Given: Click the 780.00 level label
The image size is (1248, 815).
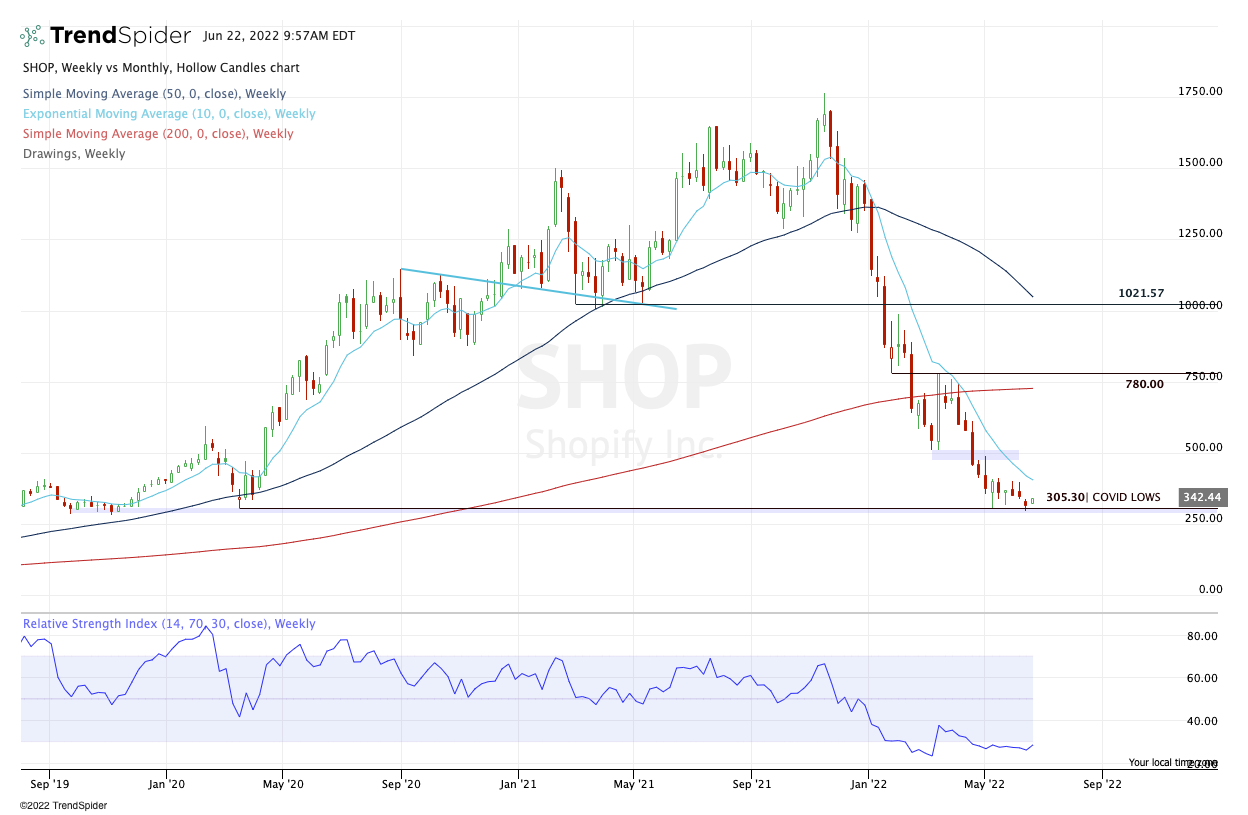Looking at the screenshot, I should pyautogui.click(x=1144, y=384).
